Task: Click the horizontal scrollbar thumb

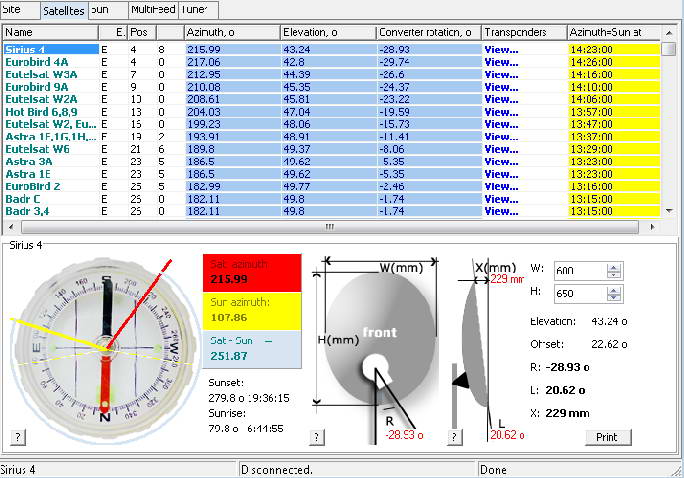Action: [330, 227]
